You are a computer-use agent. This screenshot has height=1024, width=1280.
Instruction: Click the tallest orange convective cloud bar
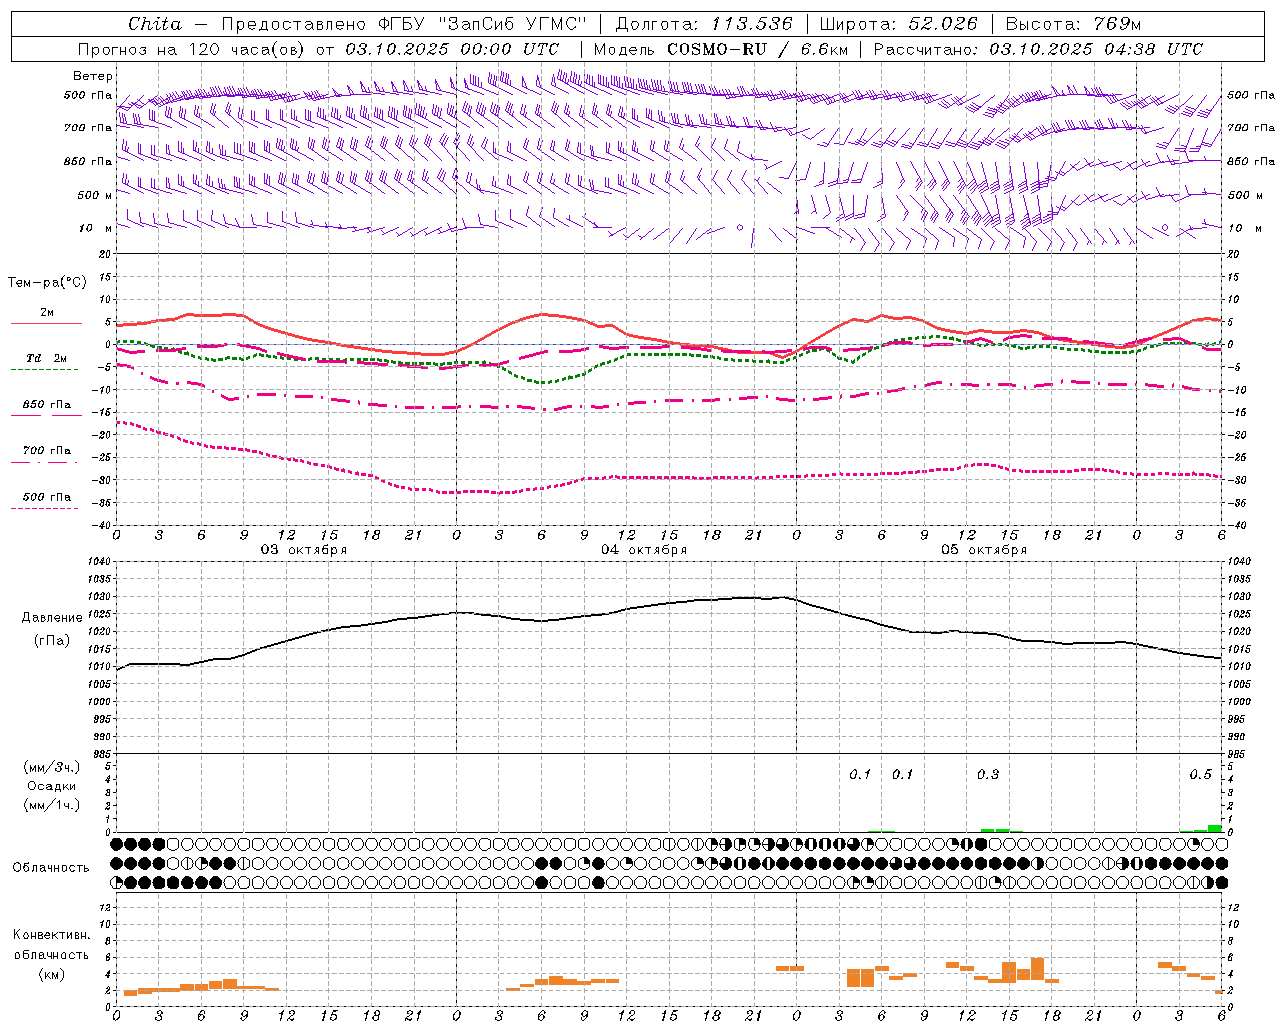[x=1037, y=969]
